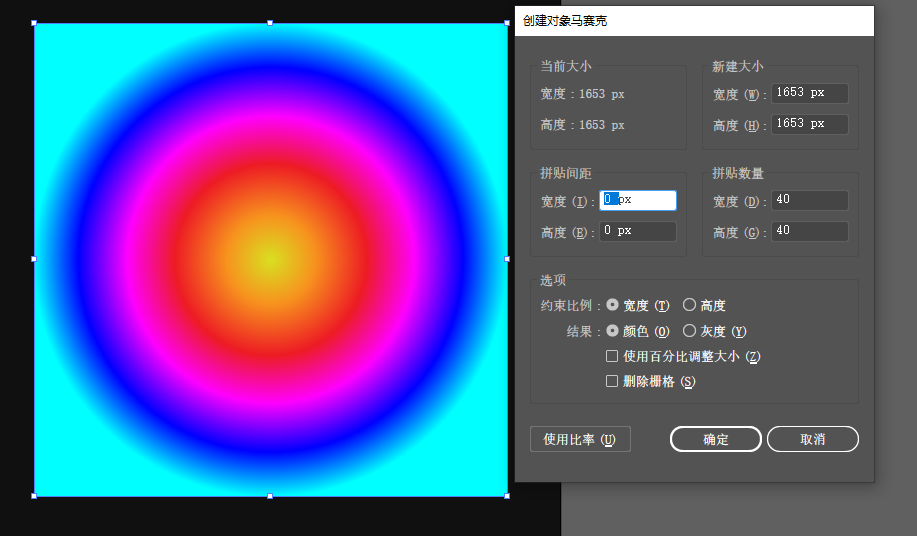Select the 宽度 (T) constrain ratio radio button
The width and height of the screenshot is (917, 536).
[x=612, y=305]
